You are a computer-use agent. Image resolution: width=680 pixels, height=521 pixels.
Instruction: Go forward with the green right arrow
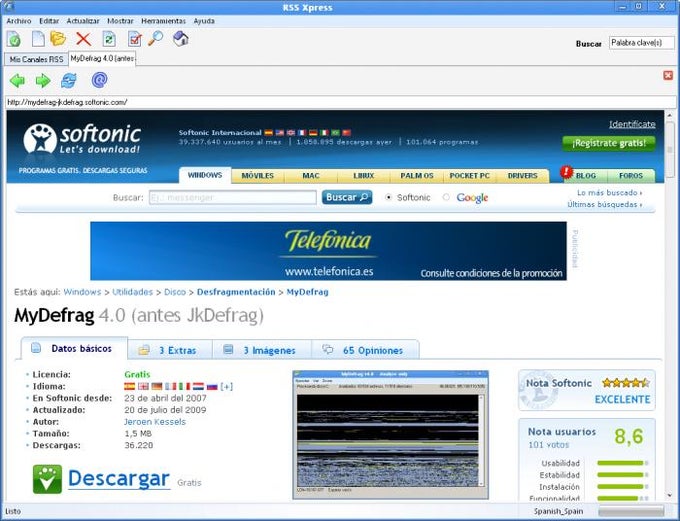point(43,80)
